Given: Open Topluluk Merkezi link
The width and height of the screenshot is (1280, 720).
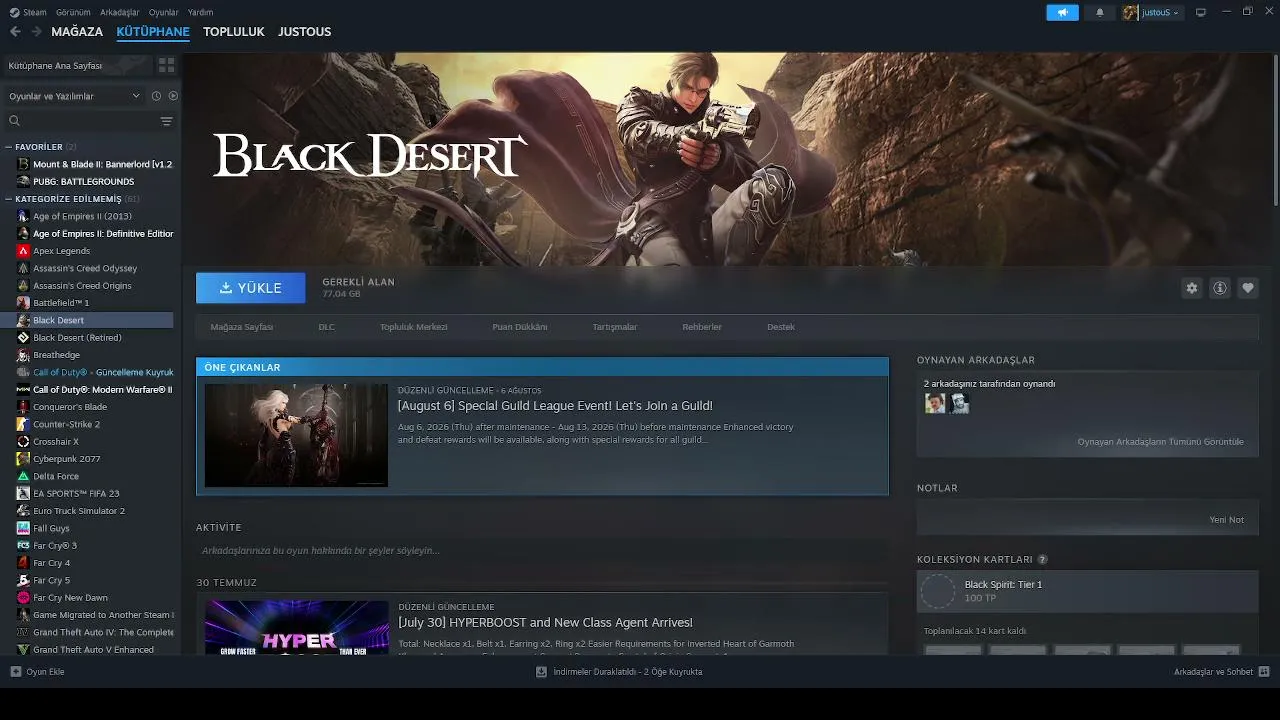Looking at the screenshot, I should (414, 327).
